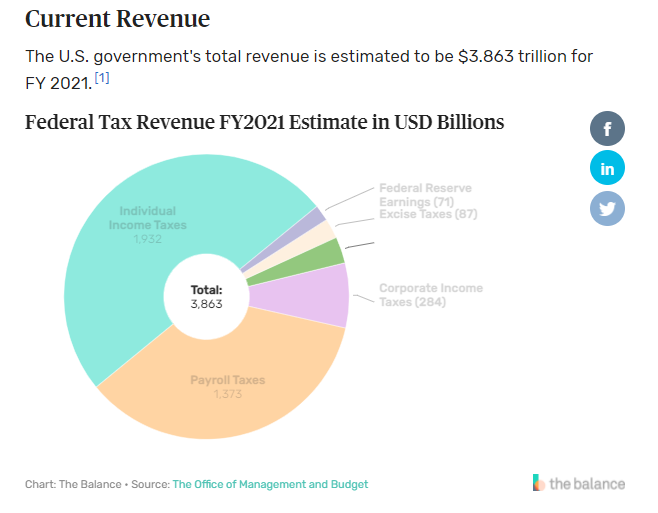Click the Federal Tax Revenue FY2021 chart title

coord(264,122)
